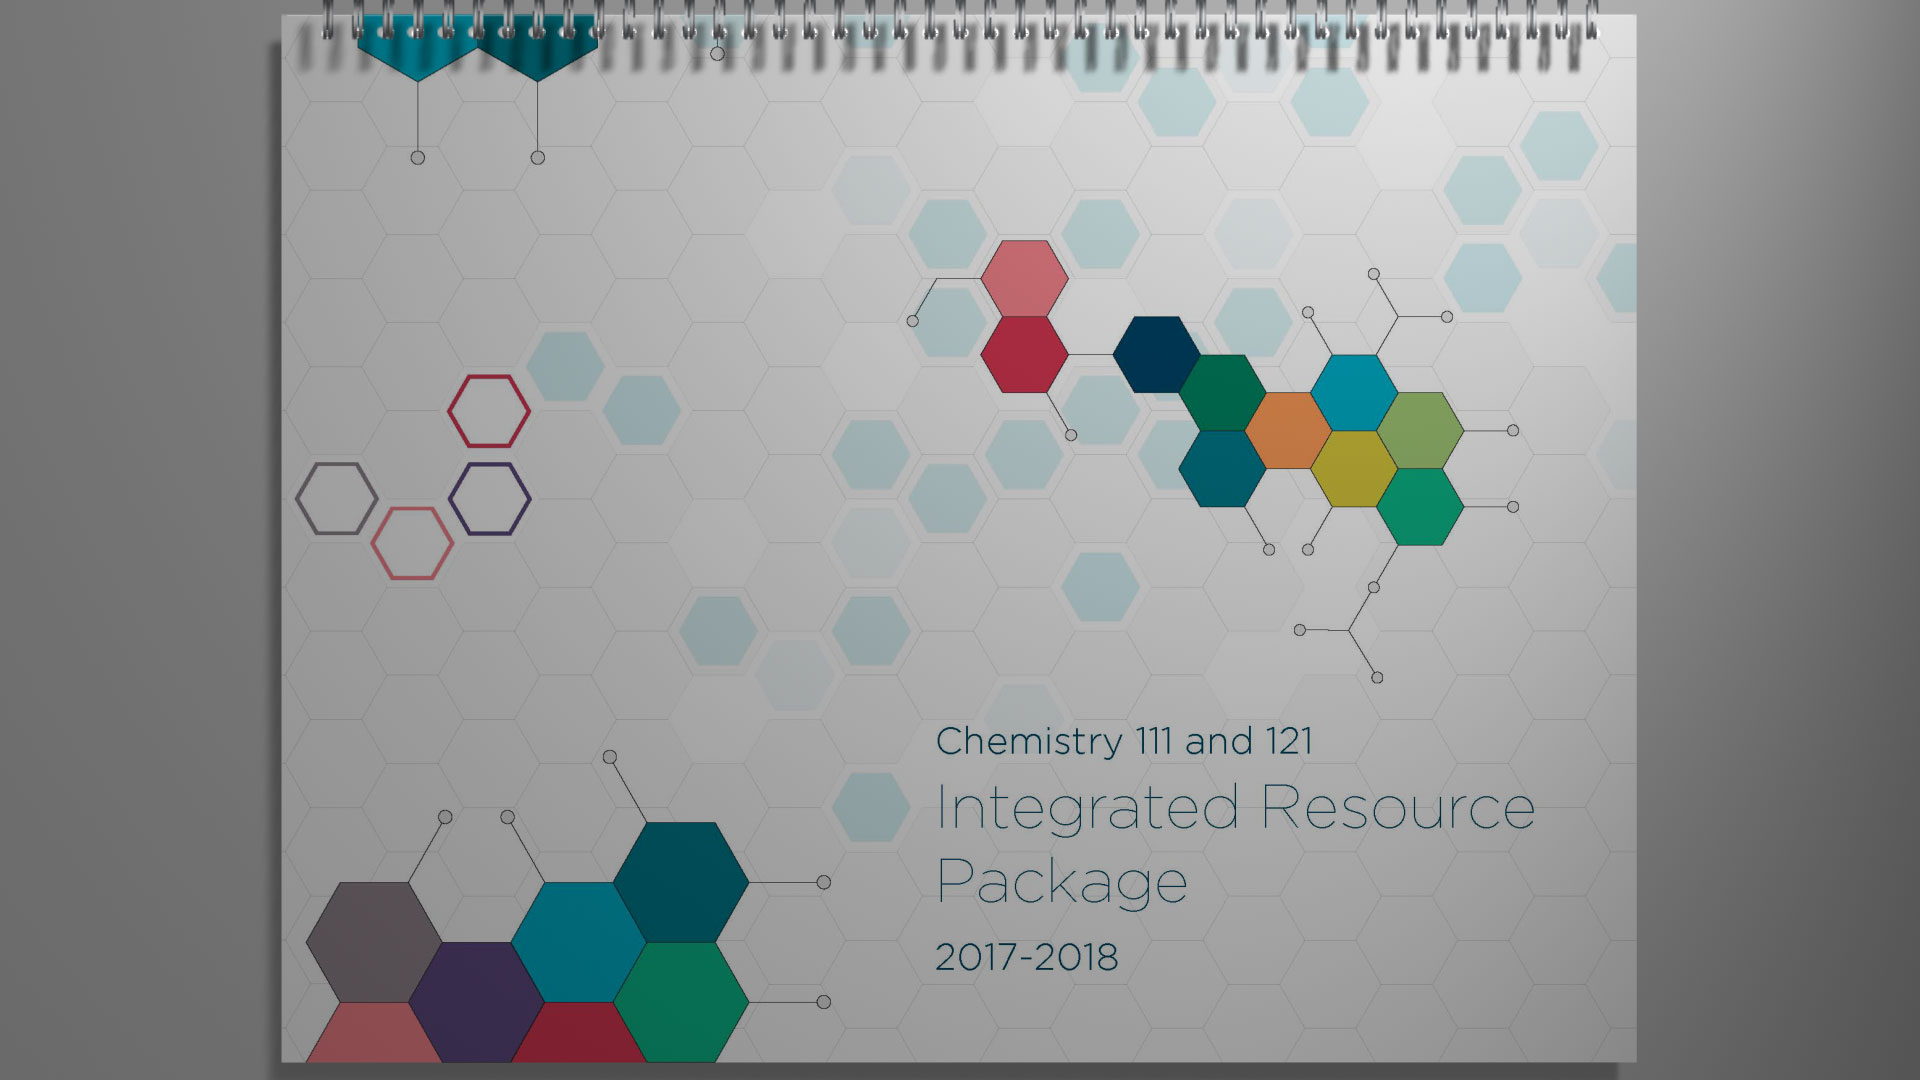Click the 'Chemistry 111 and 121' heading
1920x1080 pixels.
tap(1130, 741)
